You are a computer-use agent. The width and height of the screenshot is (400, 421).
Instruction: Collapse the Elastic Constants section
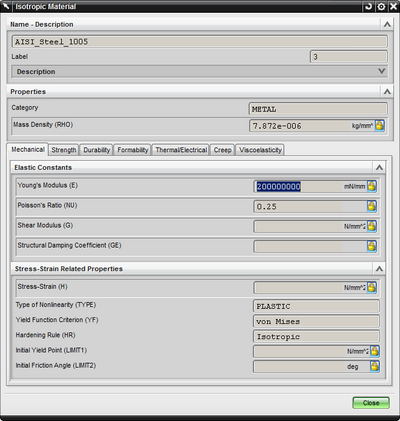click(x=379, y=167)
